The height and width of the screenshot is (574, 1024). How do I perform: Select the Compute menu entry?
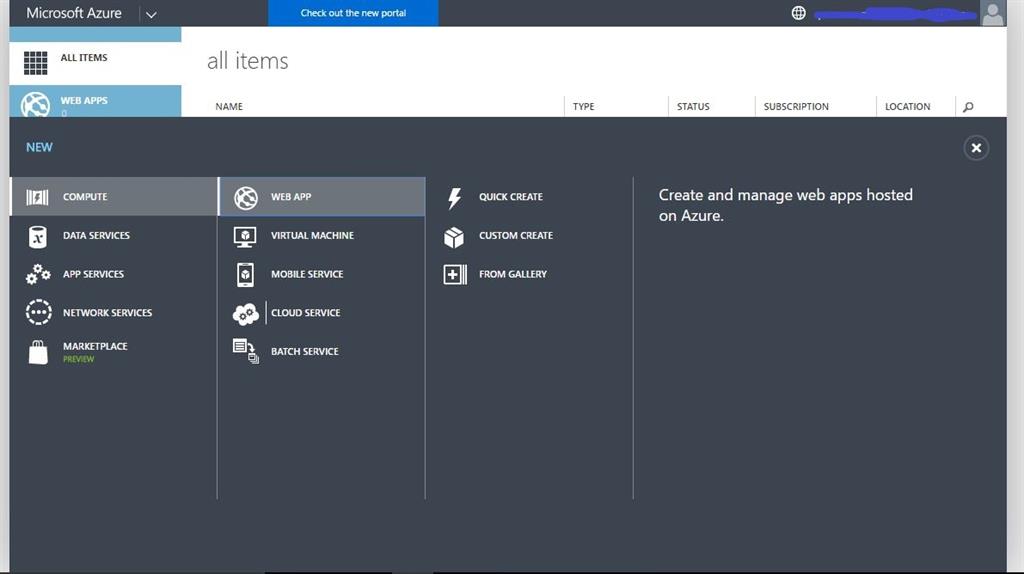click(114, 197)
